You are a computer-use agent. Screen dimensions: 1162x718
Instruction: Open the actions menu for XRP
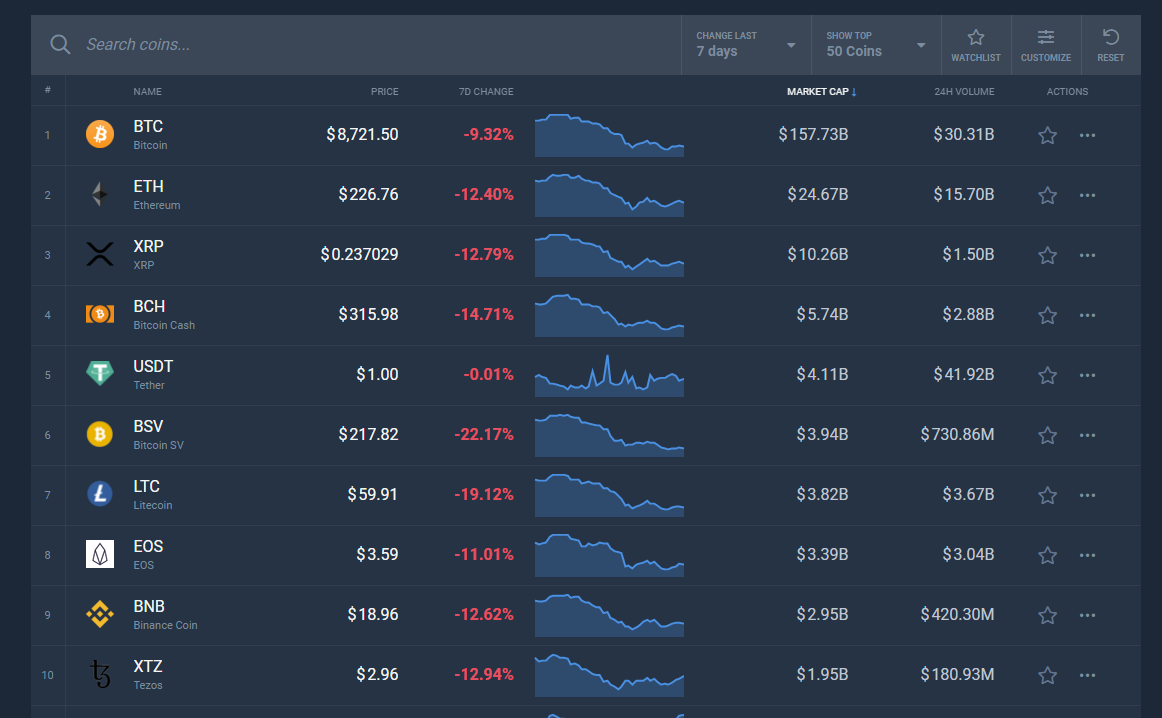click(1087, 254)
